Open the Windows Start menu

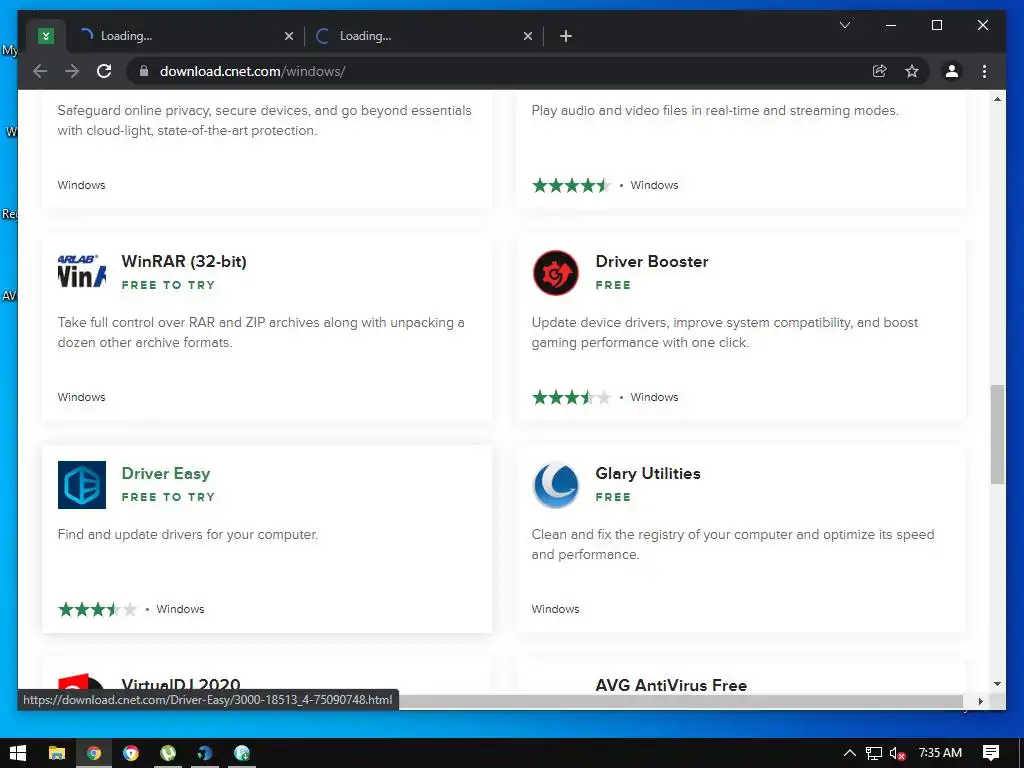pyautogui.click(x=18, y=753)
